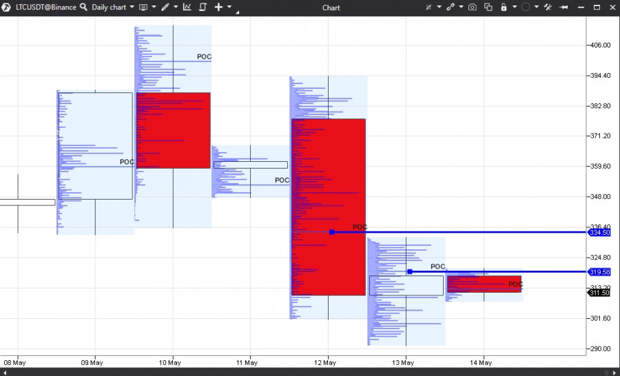
Task: Click the 08 May date label
Action: pyautogui.click(x=15, y=363)
